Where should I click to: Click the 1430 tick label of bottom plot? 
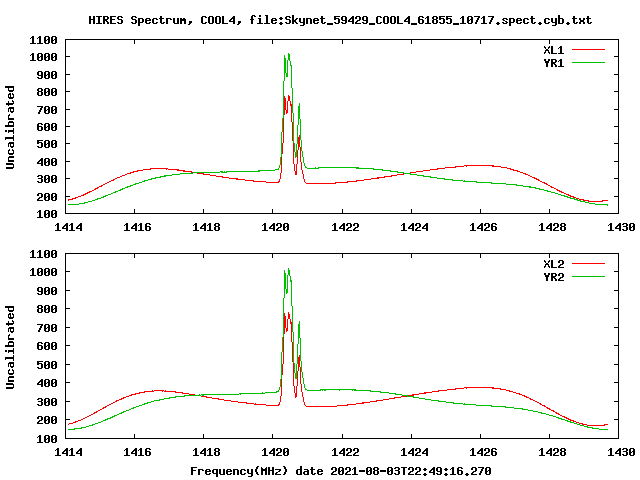(621, 452)
